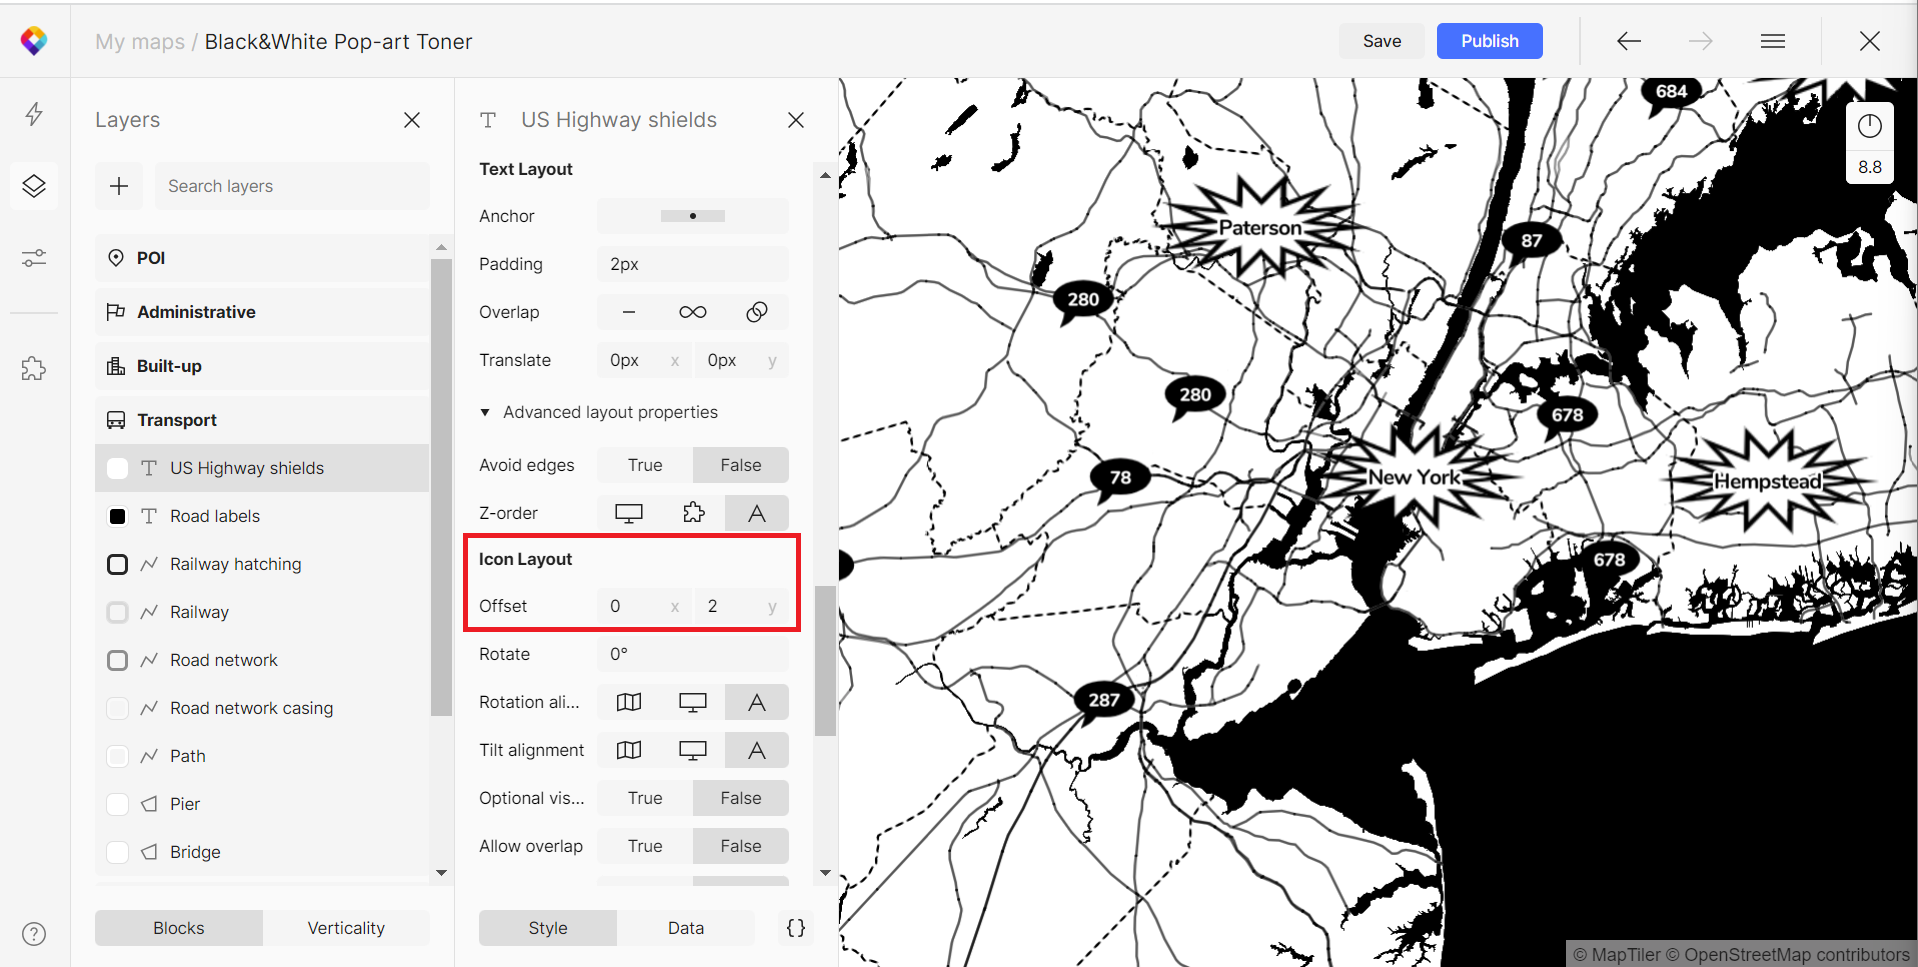The width and height of the screenshot is (1918, 967).
Task: Open the lightning bolt quick actions icon
Action: point(34,114)
